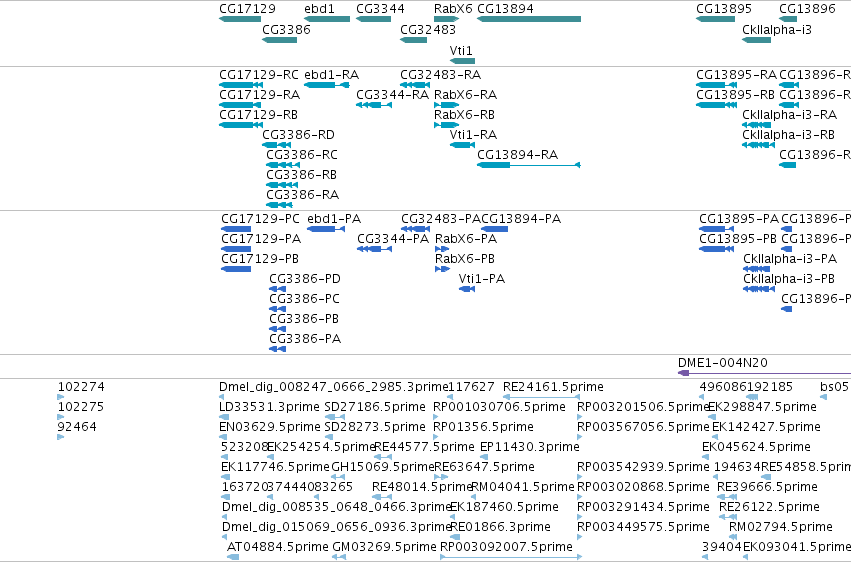Select the long CG13894 gene bar
The width and height of the screenshot is (851, 562).
tap(529, 19)
